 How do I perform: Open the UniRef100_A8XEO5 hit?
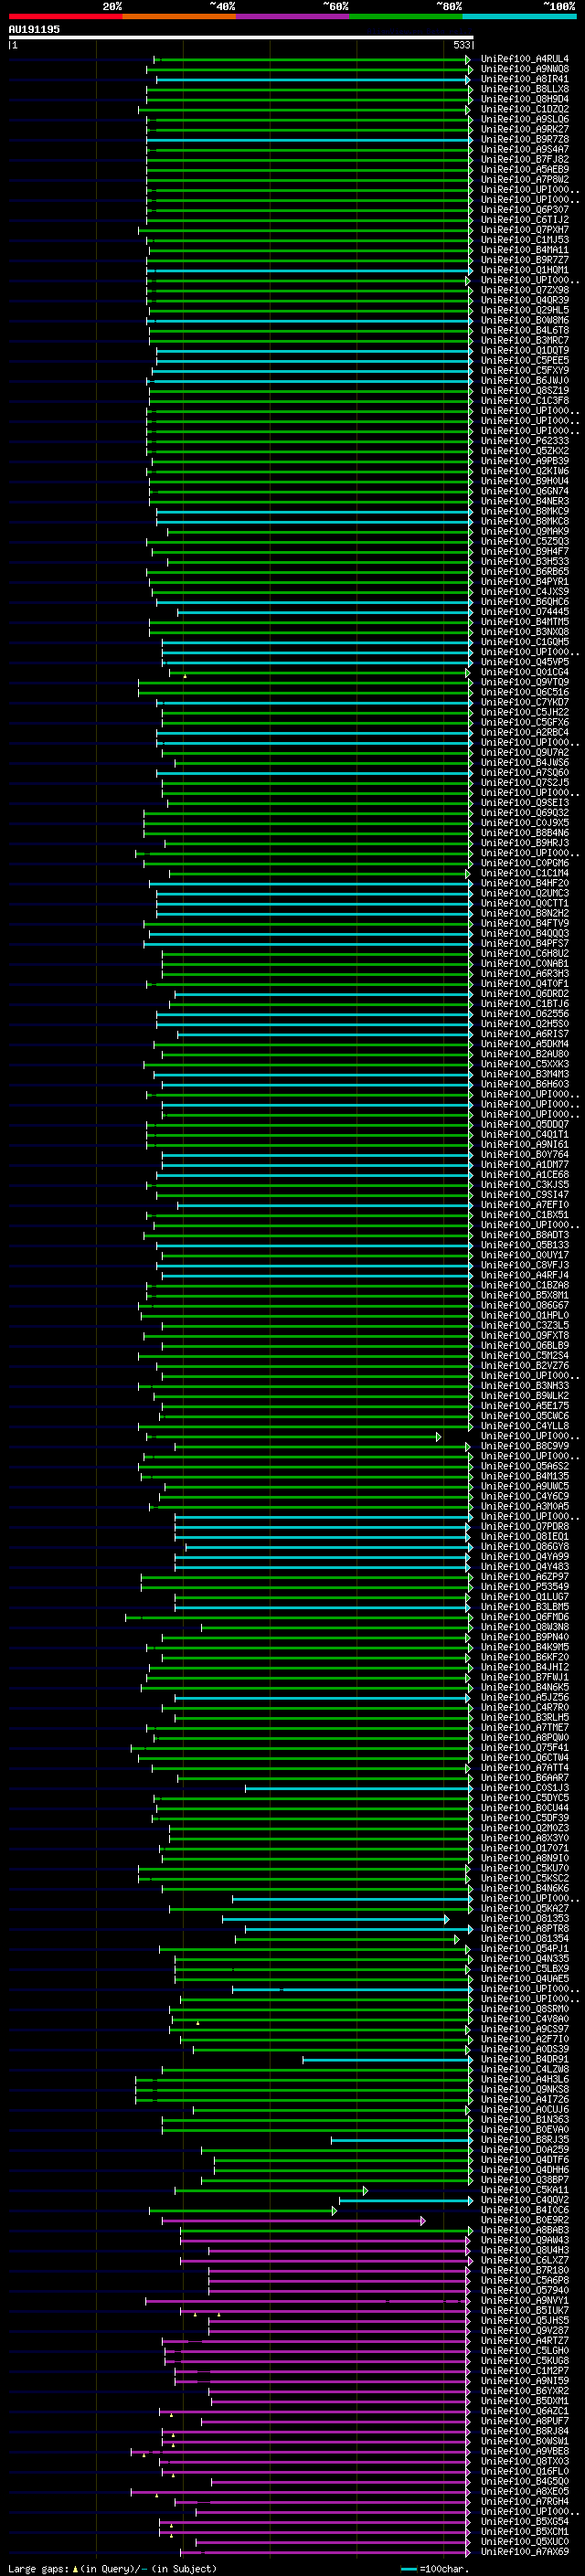(524, 2490)
